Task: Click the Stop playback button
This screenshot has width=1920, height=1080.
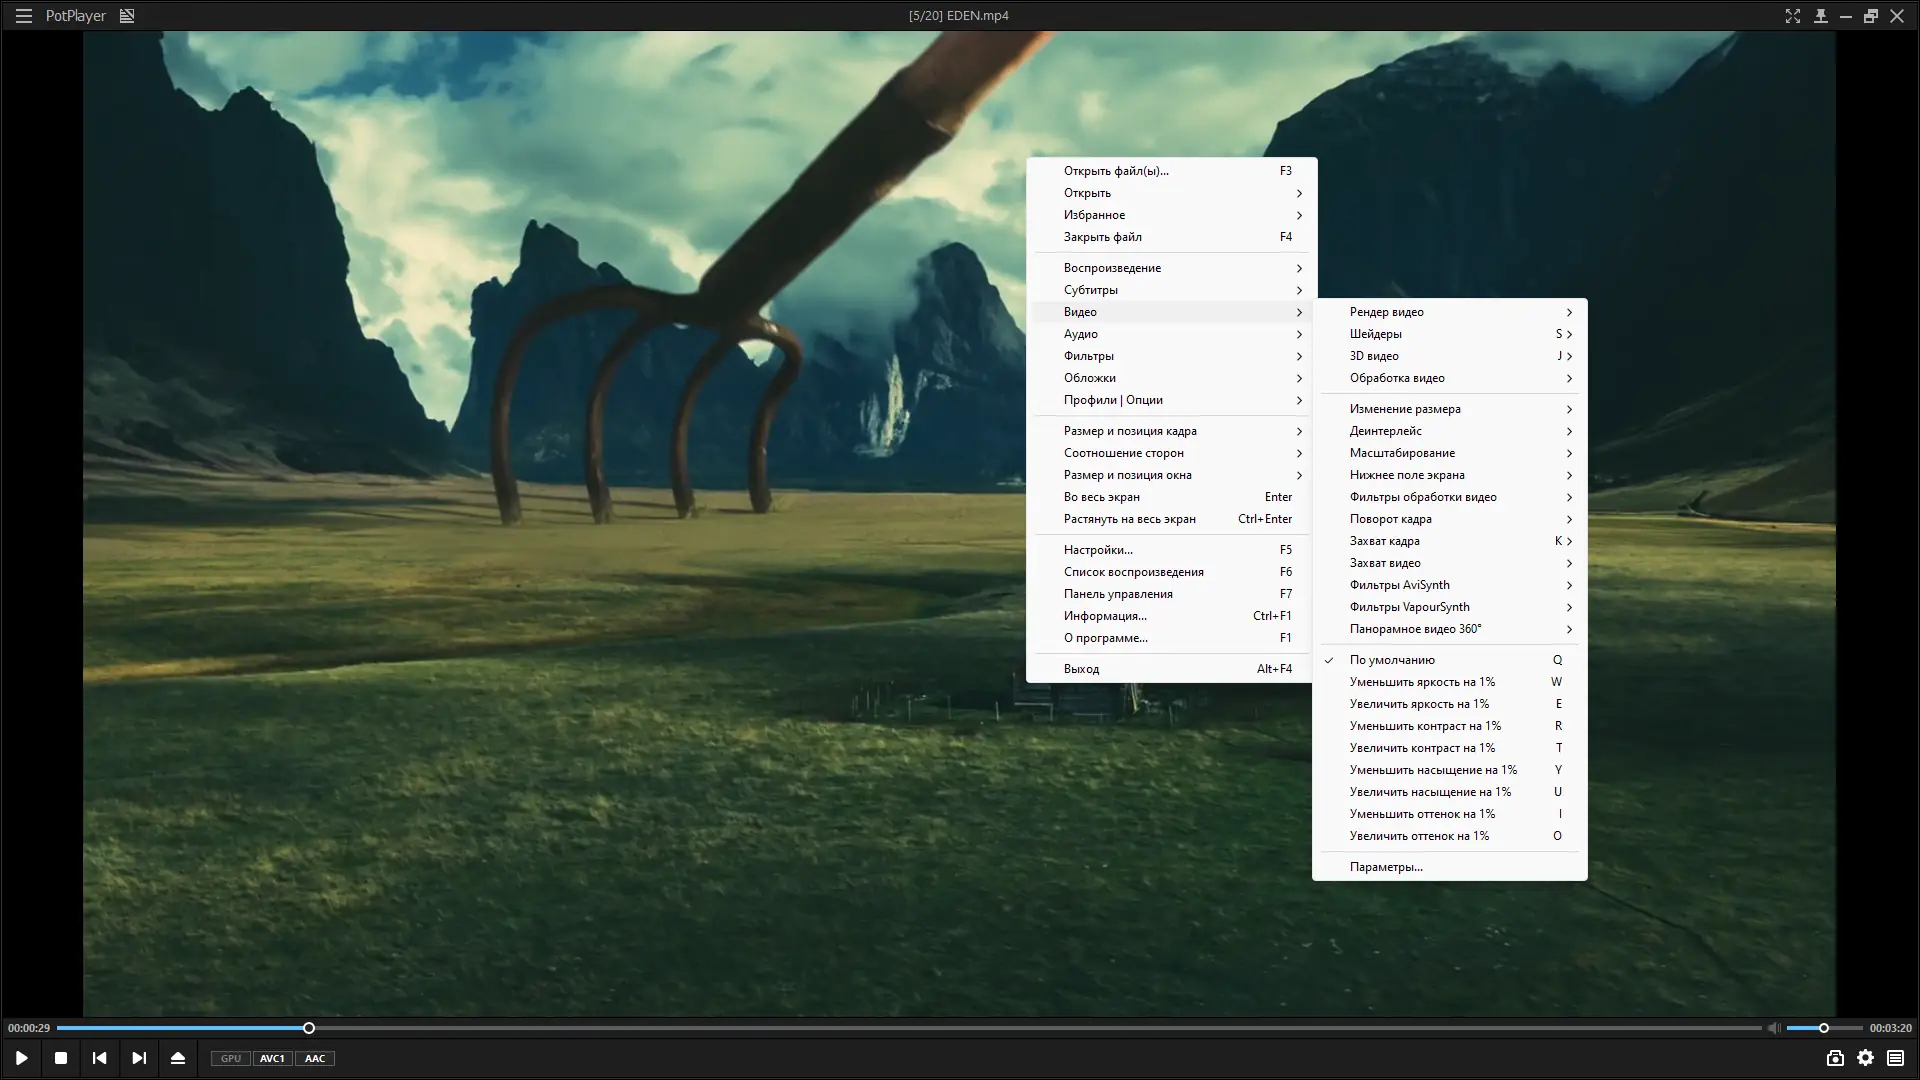Action: click(61, 1058)
